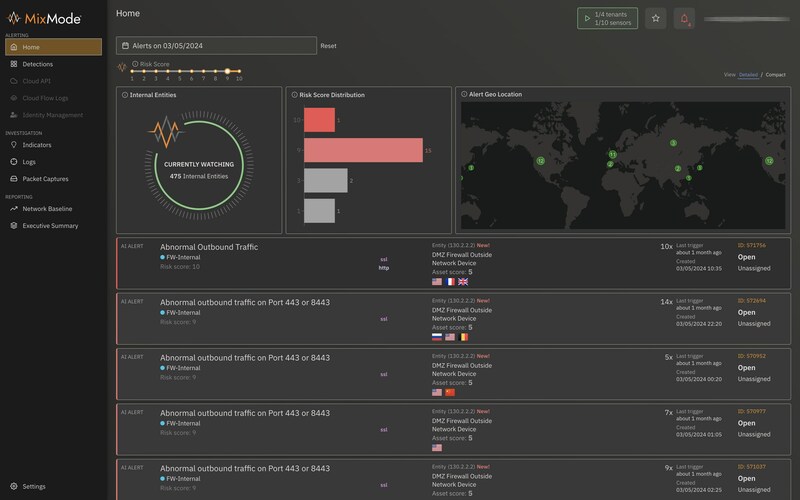Viewport: 800px width, 500px height.
Task: Click Reset next to the date filter
Action: tap(328, 46)
